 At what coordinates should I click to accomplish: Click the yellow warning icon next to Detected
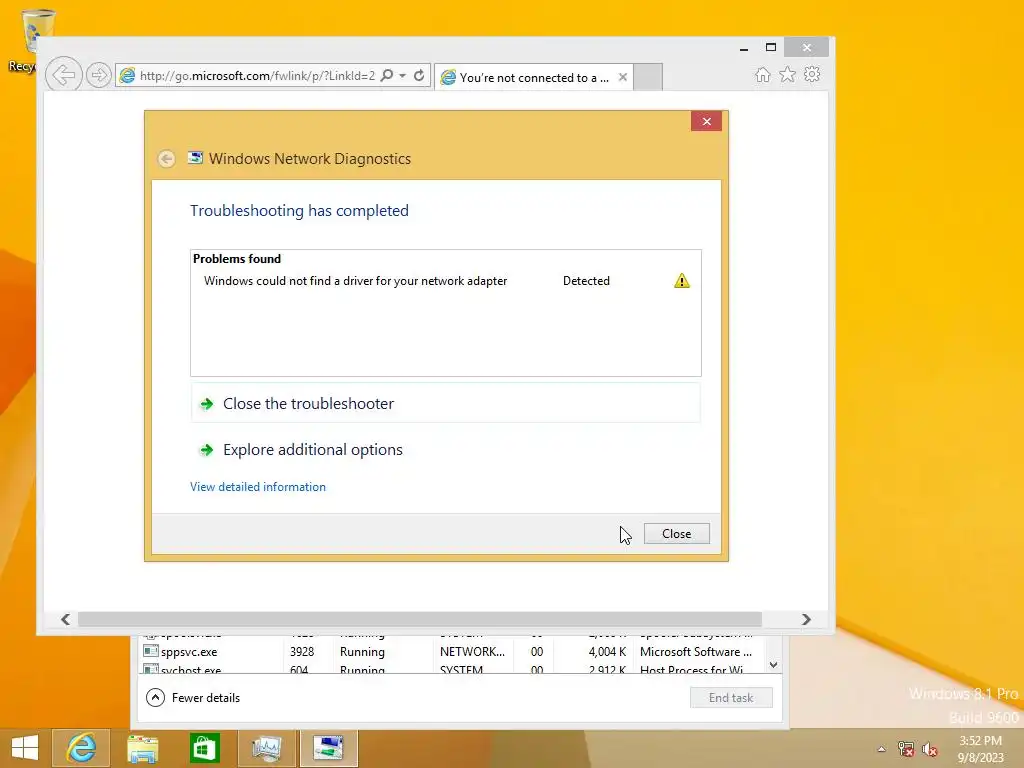coord(682,281)
